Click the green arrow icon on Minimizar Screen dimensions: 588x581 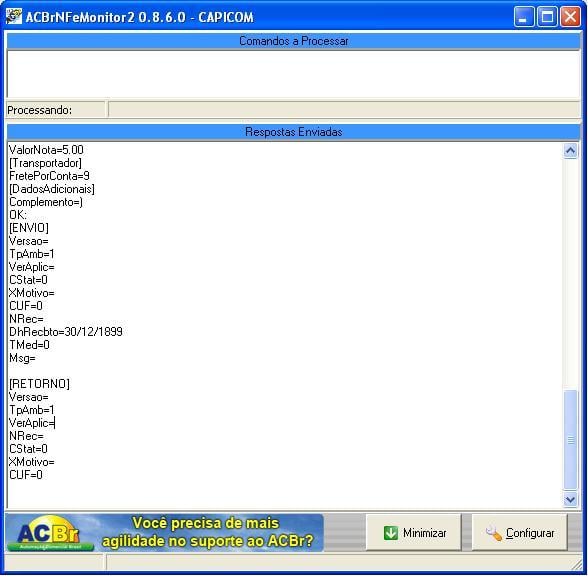point(391,533)
